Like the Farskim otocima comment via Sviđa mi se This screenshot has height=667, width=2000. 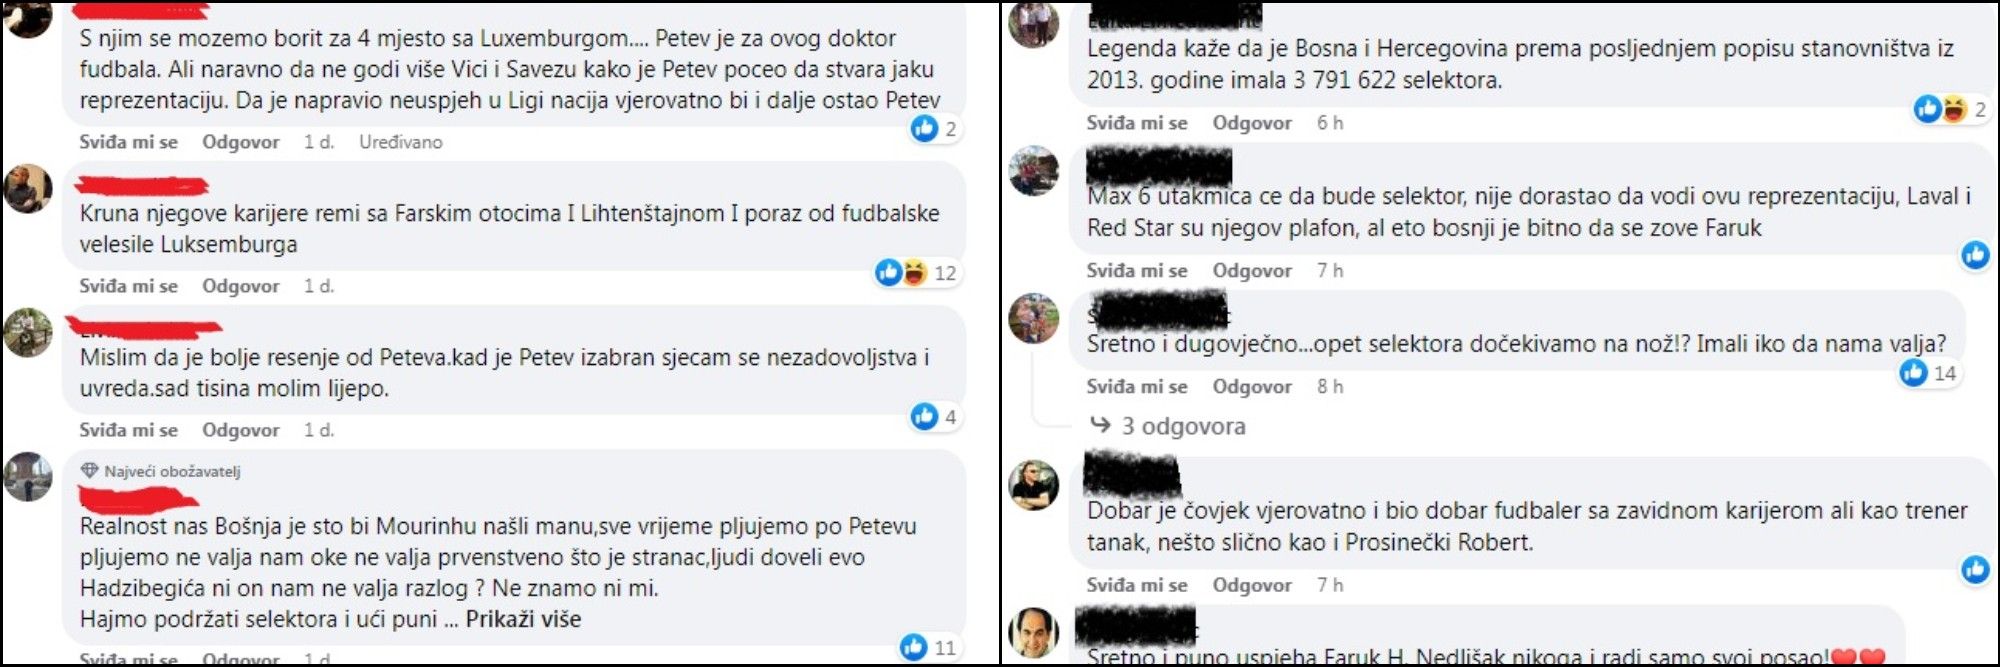coord(128,286)
